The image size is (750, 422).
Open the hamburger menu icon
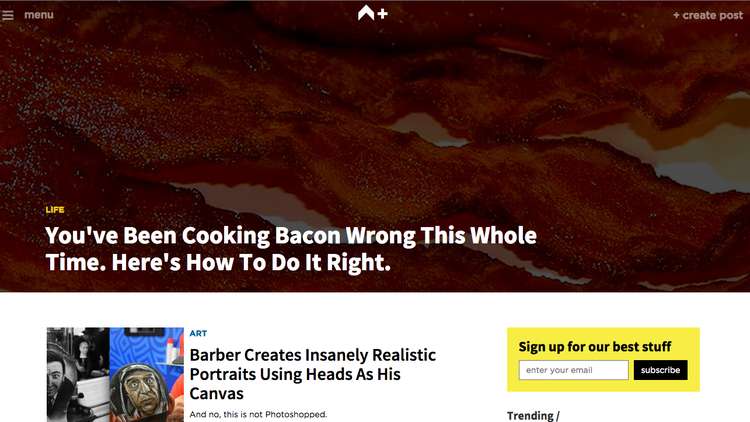(8, 15)
